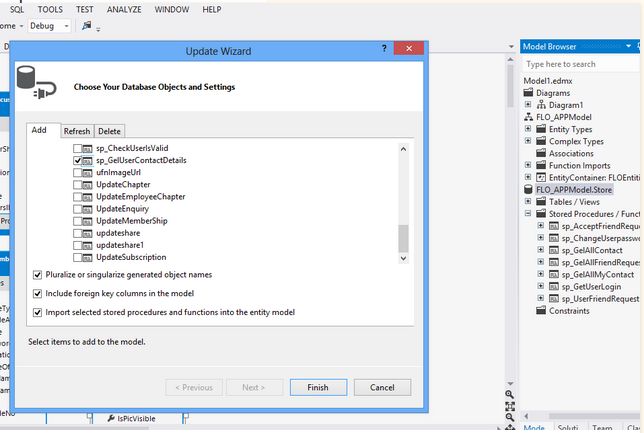Click the sp_ChangeUserpassword procedure icon
The width and height of the screenshot is (644, 433).
554,238
